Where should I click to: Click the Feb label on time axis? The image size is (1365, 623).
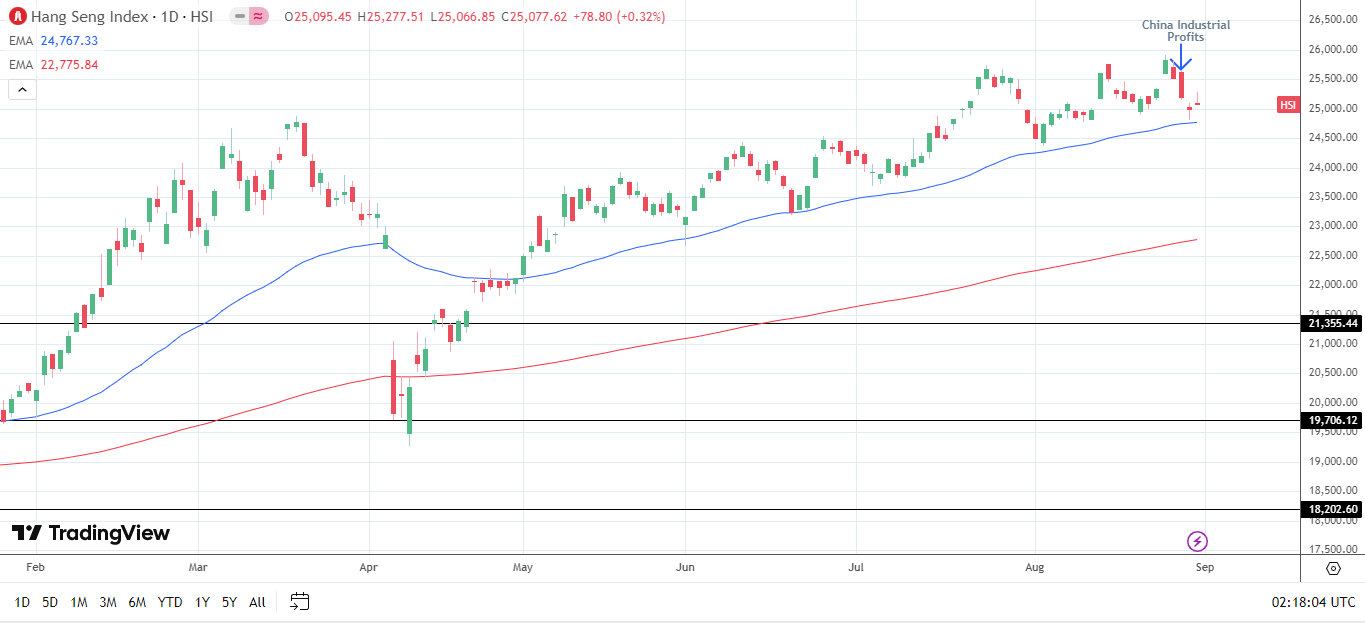[35, 568]
